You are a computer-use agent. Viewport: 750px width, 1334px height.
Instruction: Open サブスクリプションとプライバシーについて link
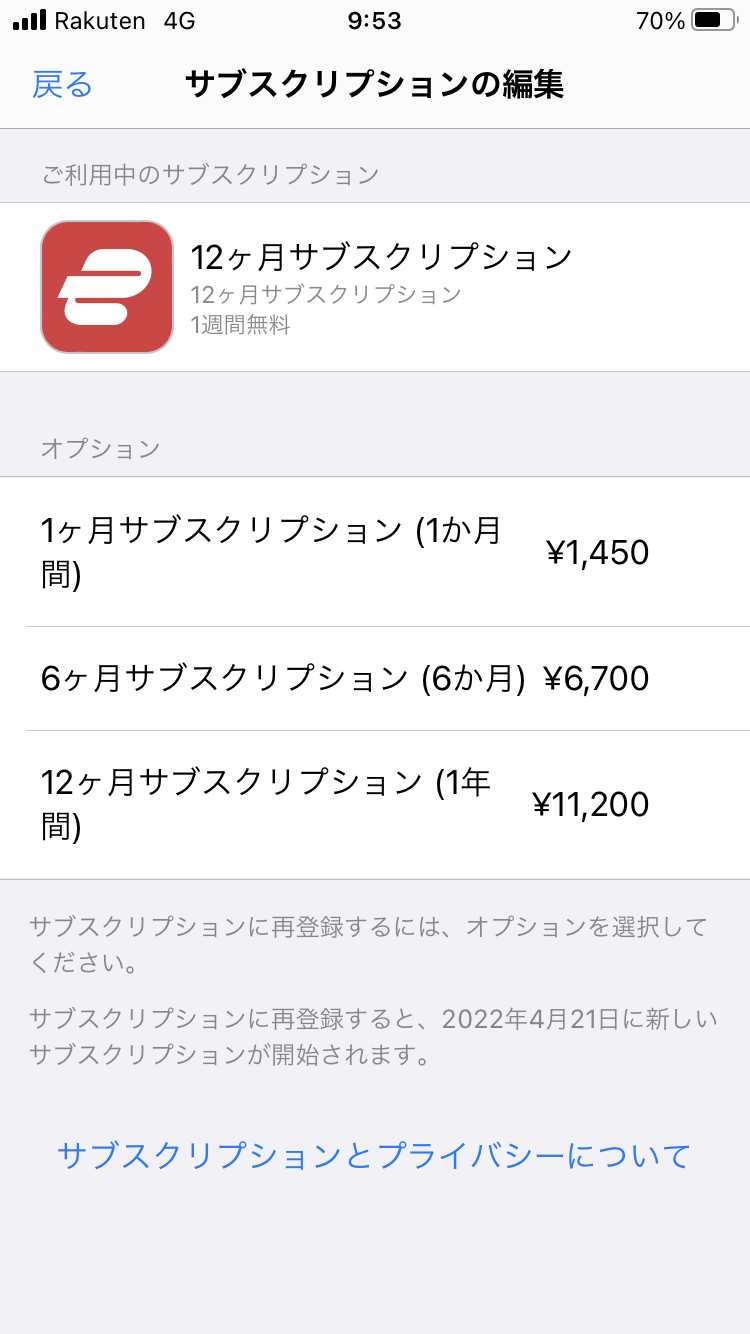(x=374, y=1156)
